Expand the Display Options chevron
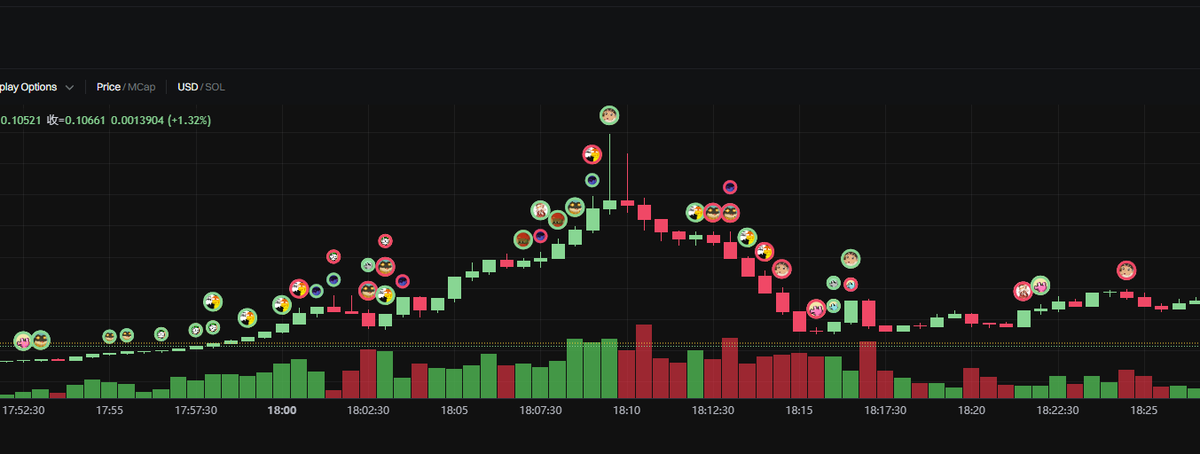The height and width of the screenshot is (454, 1200). pos(69,88)
